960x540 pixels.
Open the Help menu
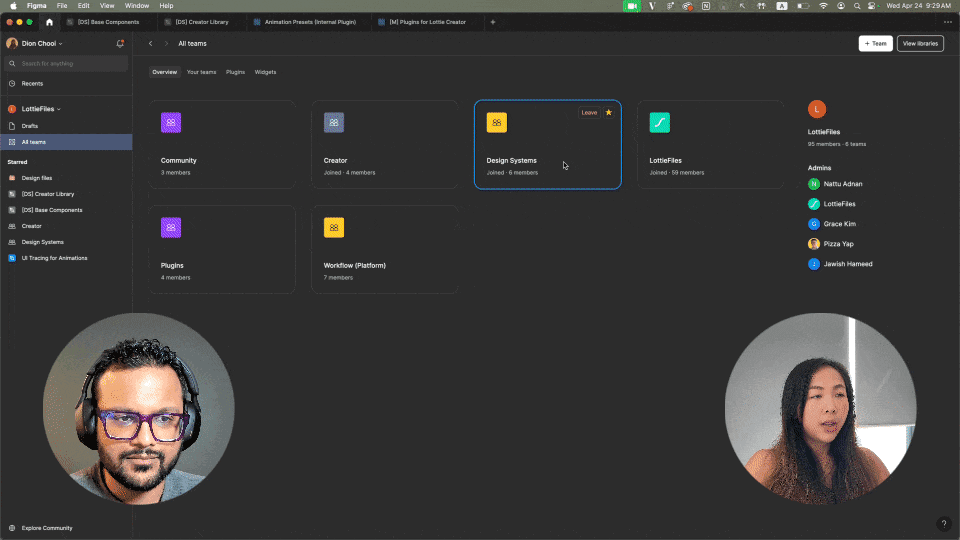(x=166, y=6)
